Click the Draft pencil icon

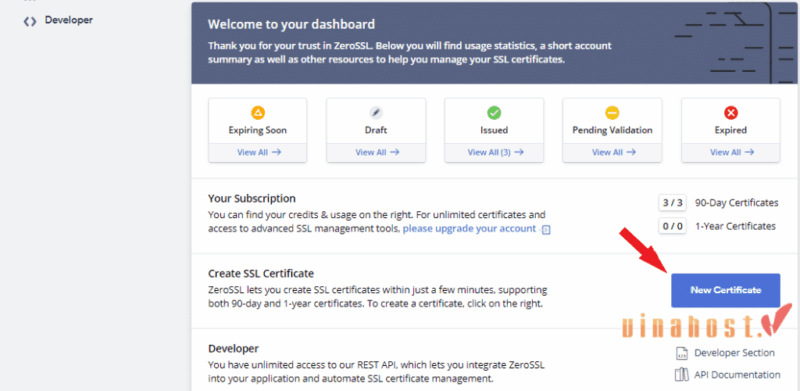pos(376,113)
